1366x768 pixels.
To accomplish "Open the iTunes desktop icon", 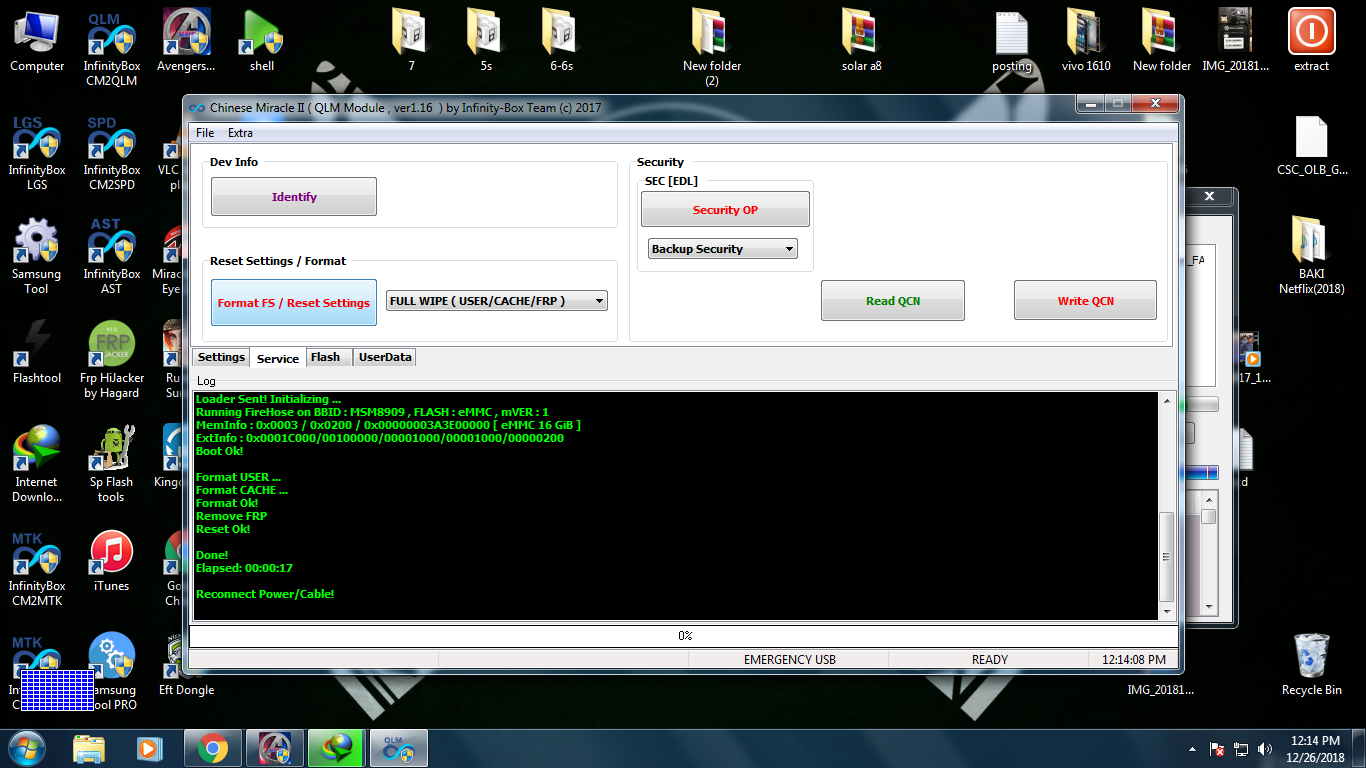I will pos(112,561).
